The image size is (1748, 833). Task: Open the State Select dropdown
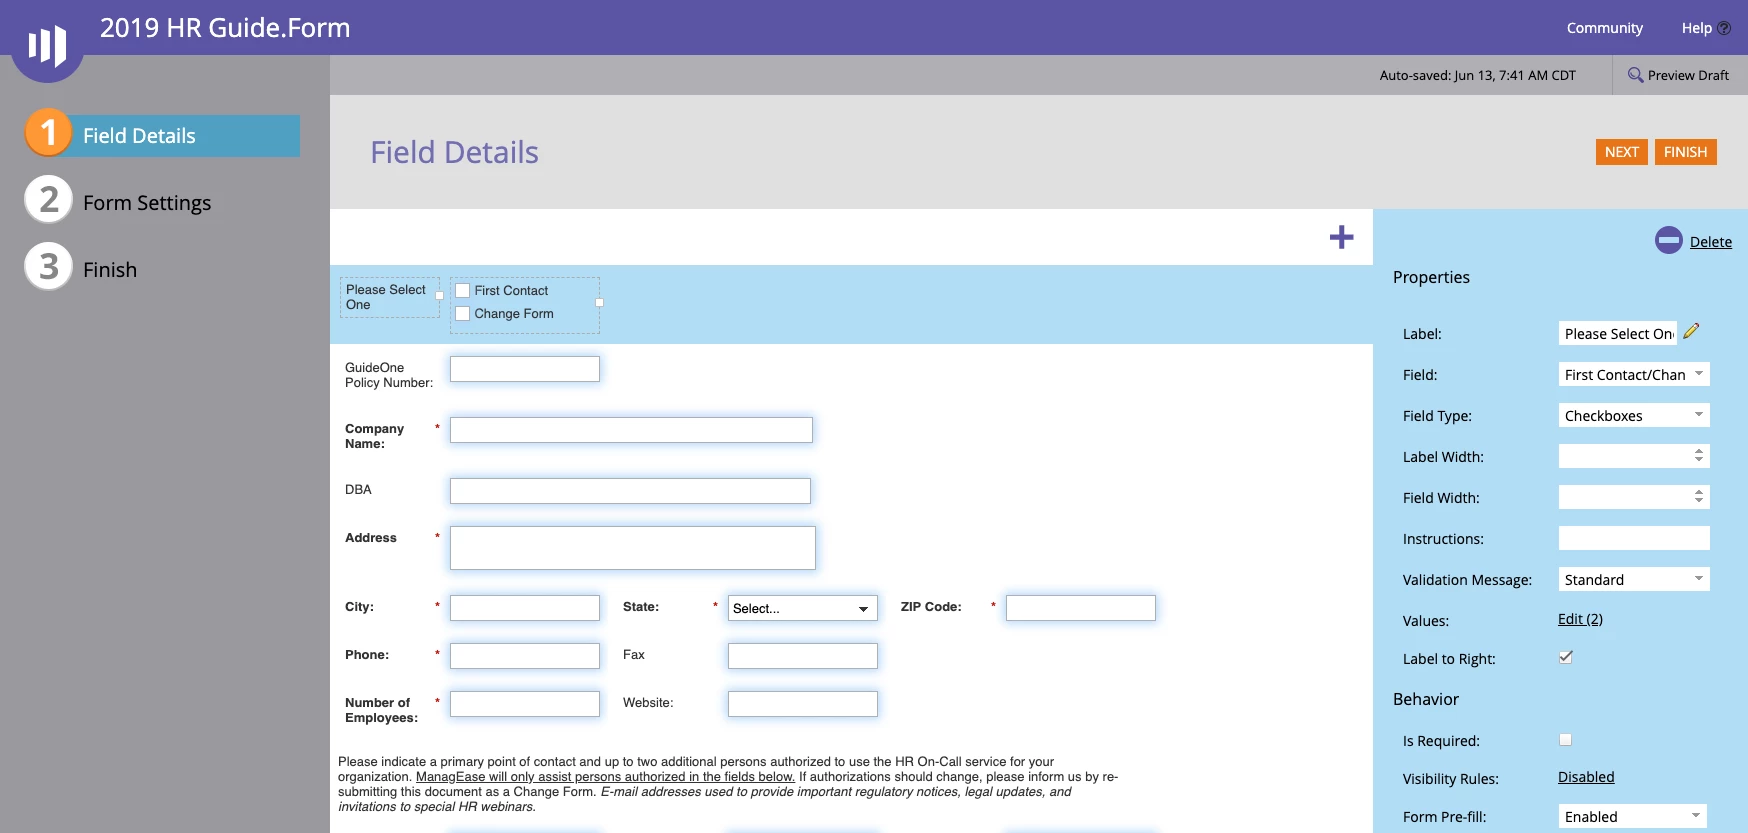point(803,608)
